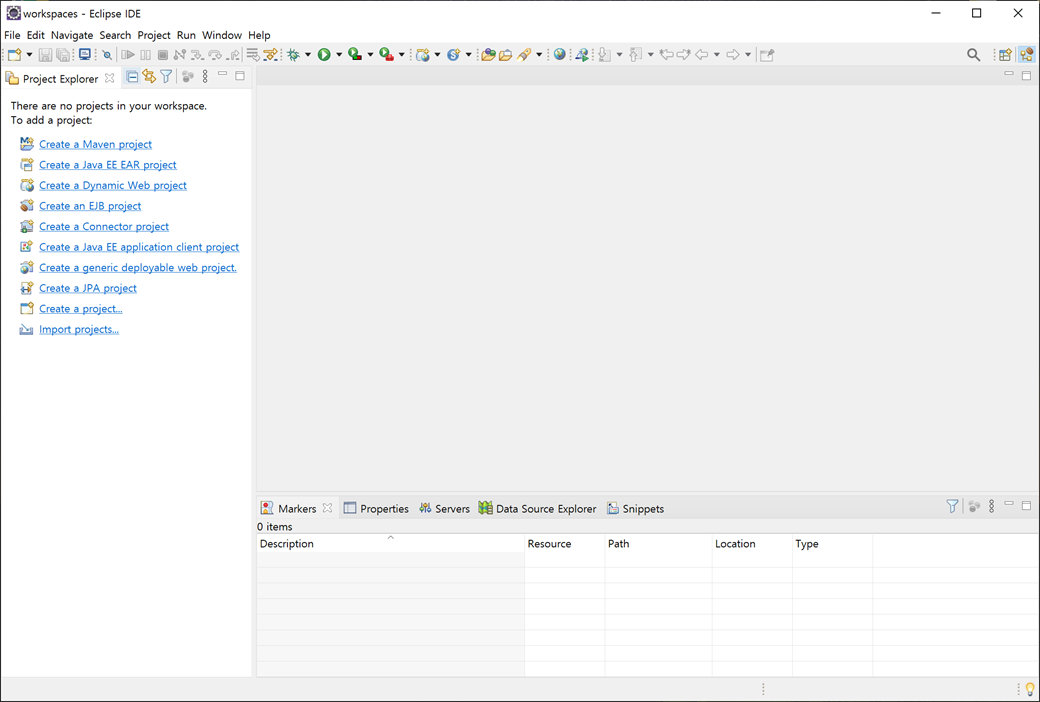Image resolution: width=1040 pixels, height=702 pixels.
Task: Click the New Servlet toolbar icon
Action: (454, 55)
